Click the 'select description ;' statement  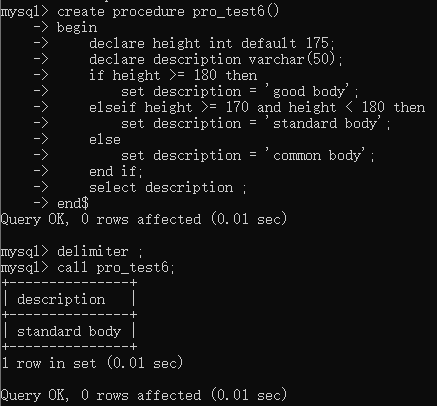(168, 188)
